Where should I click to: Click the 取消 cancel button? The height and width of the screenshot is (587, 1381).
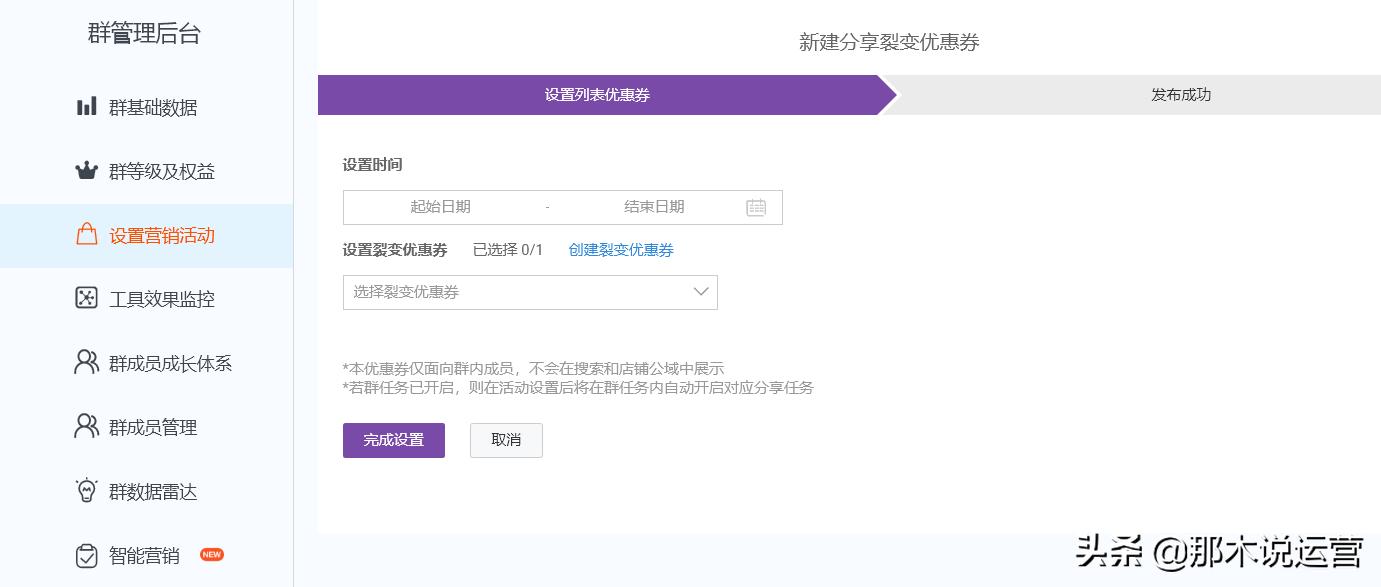(506, 440)
